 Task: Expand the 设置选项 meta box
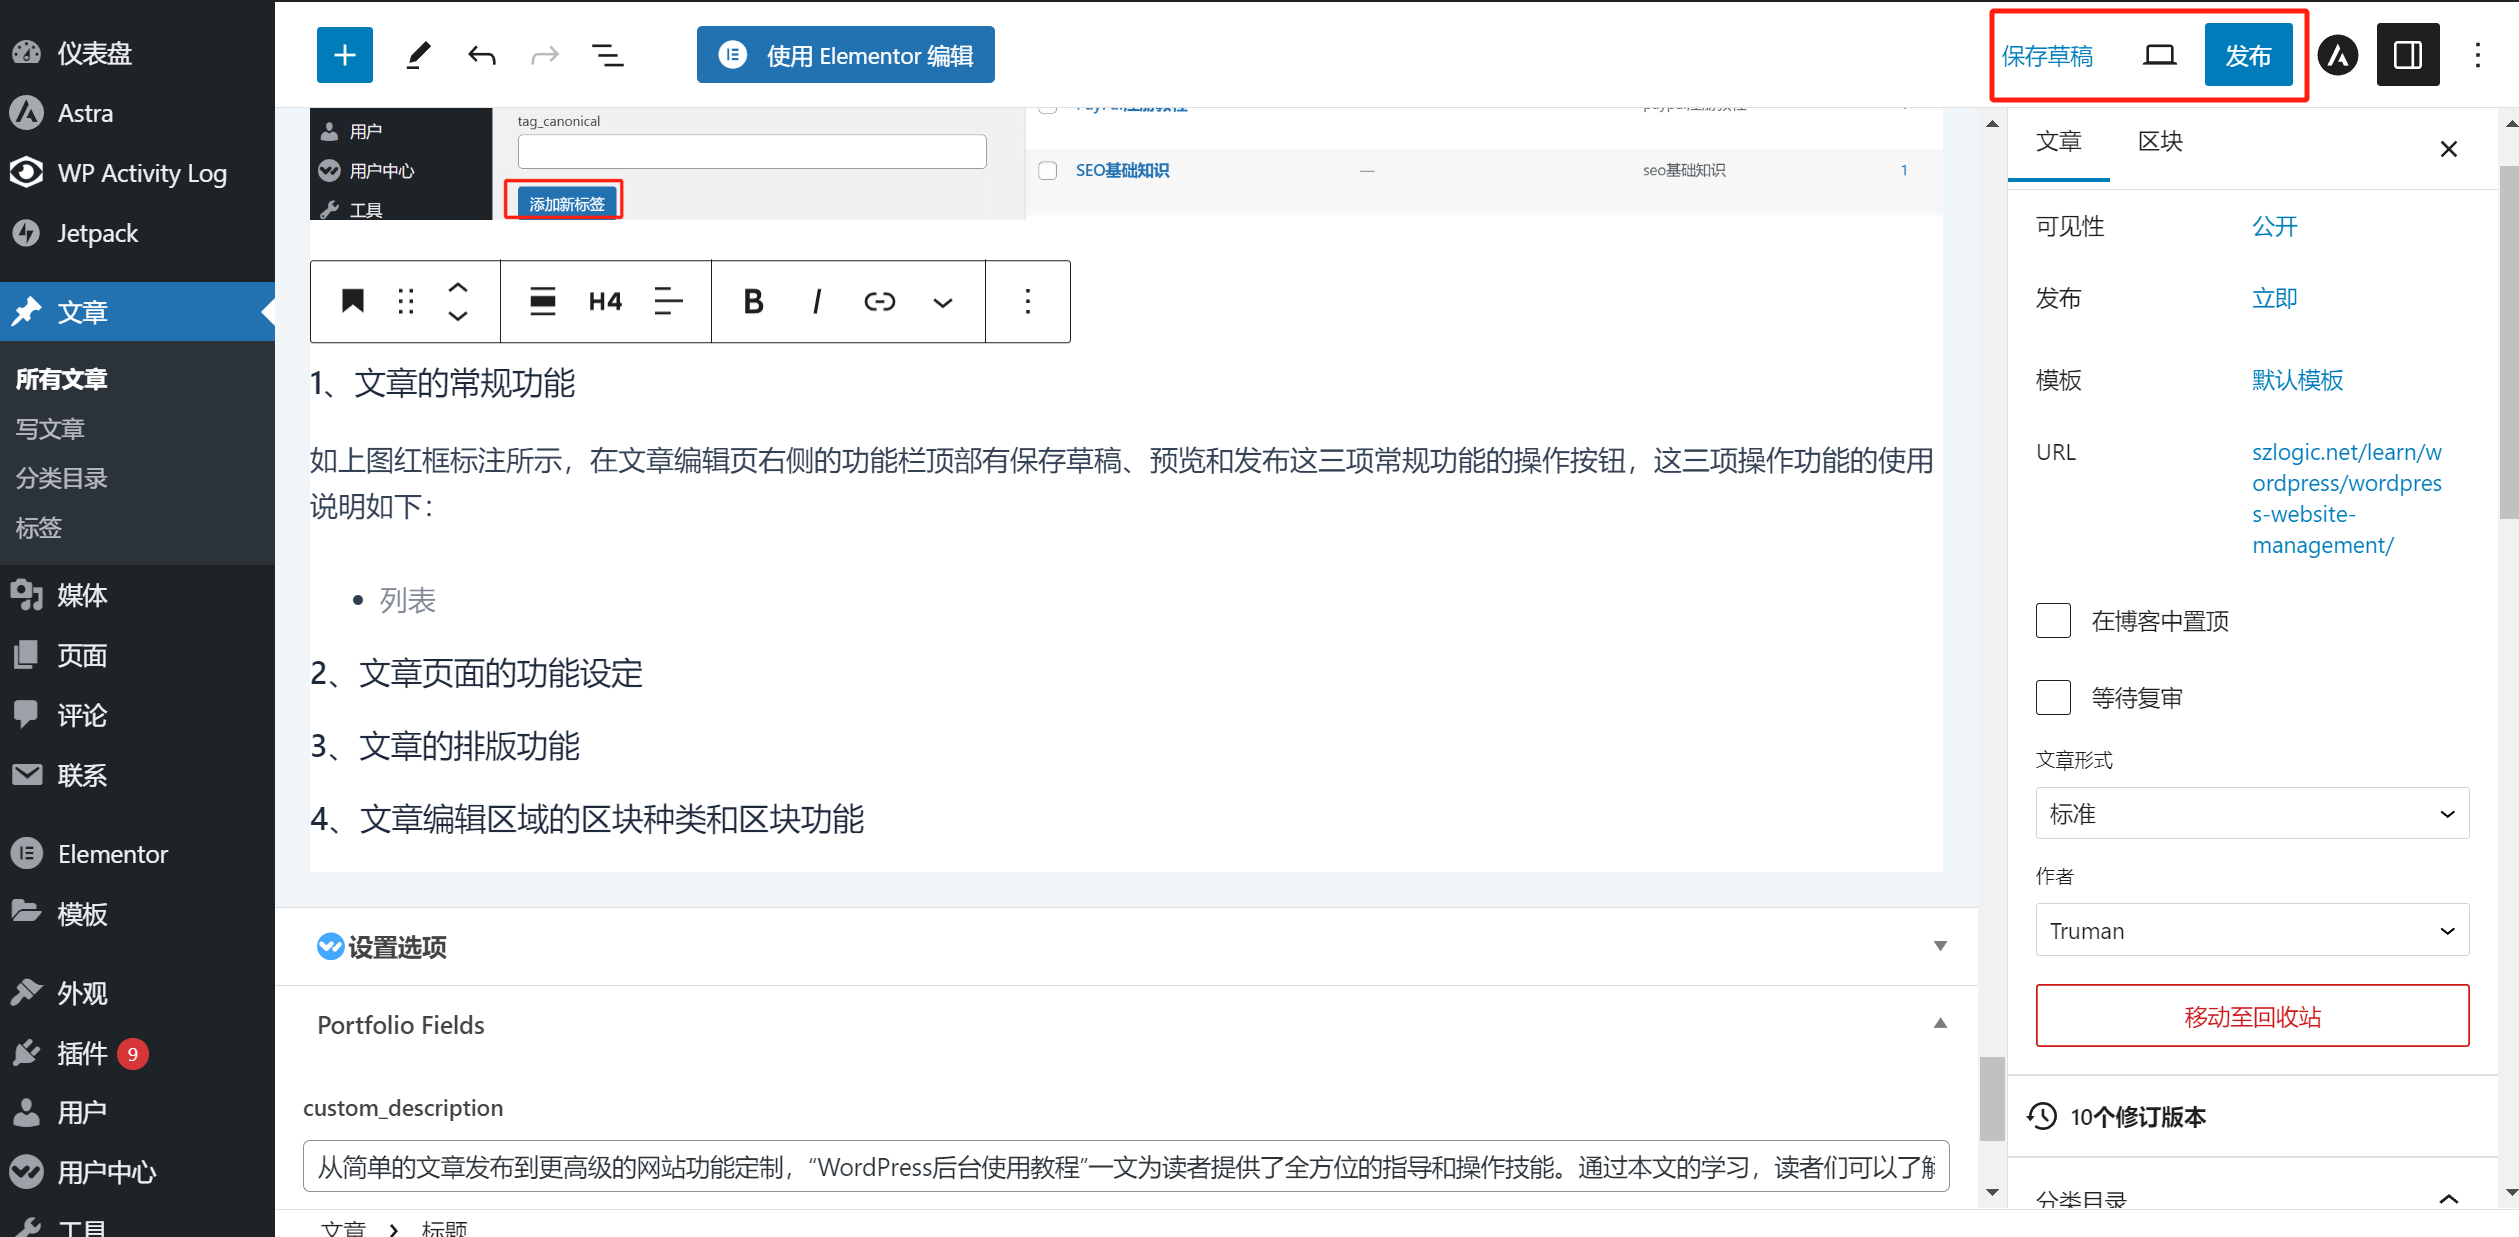tap(1940, 946)
